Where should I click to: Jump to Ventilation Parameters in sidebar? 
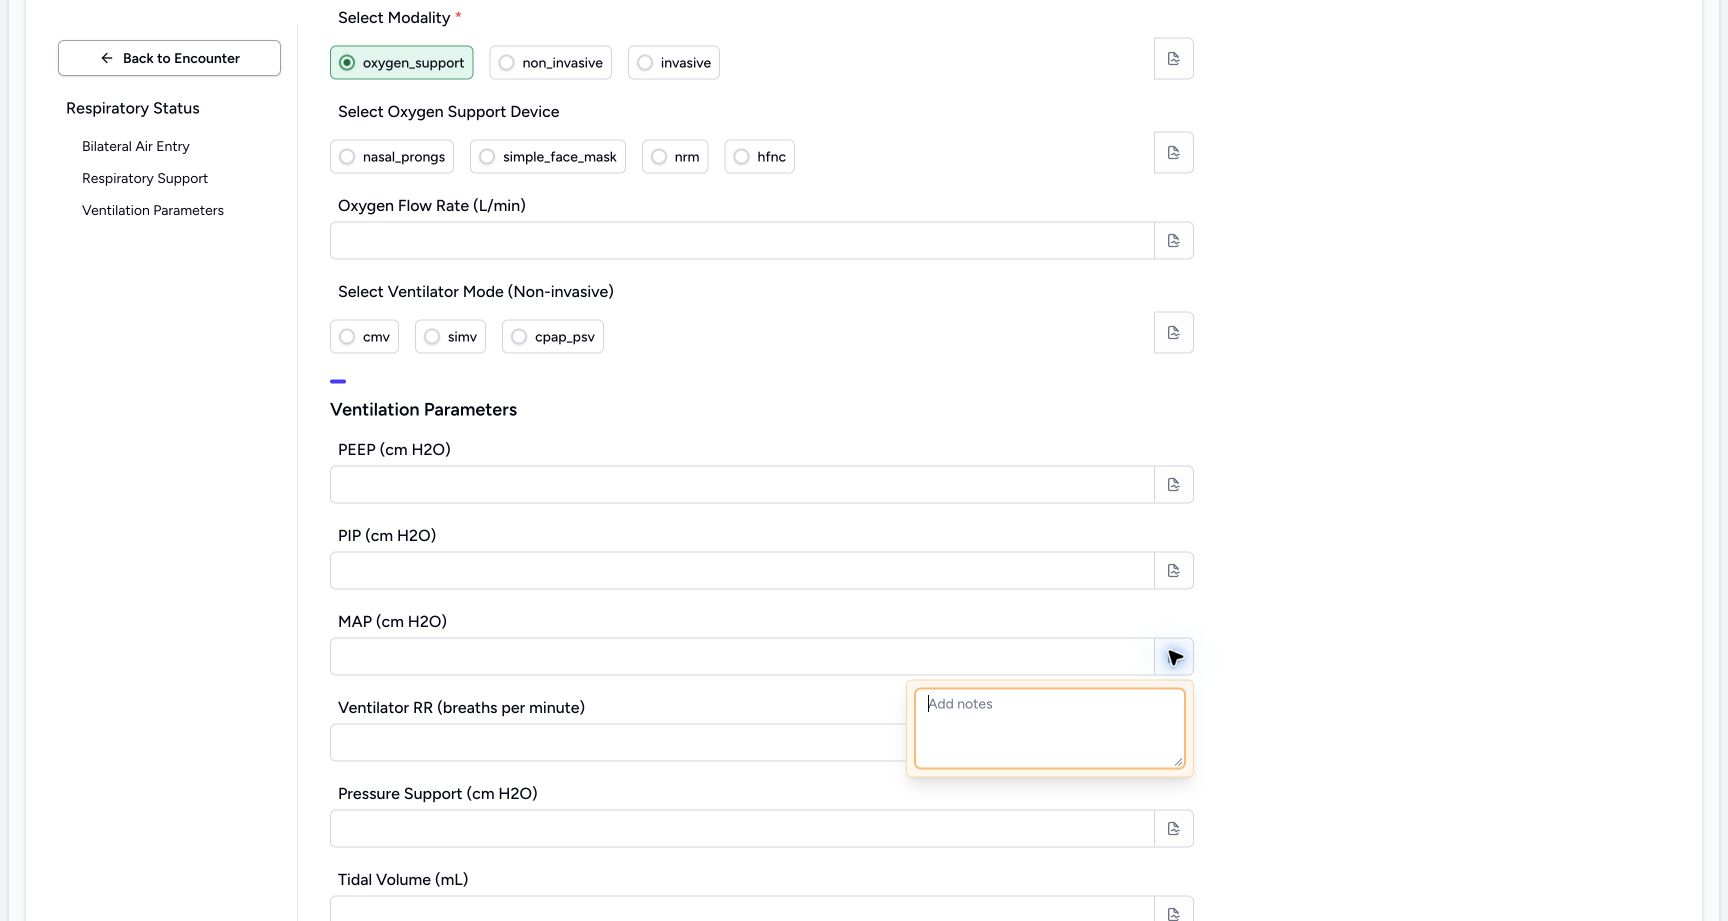153,210
